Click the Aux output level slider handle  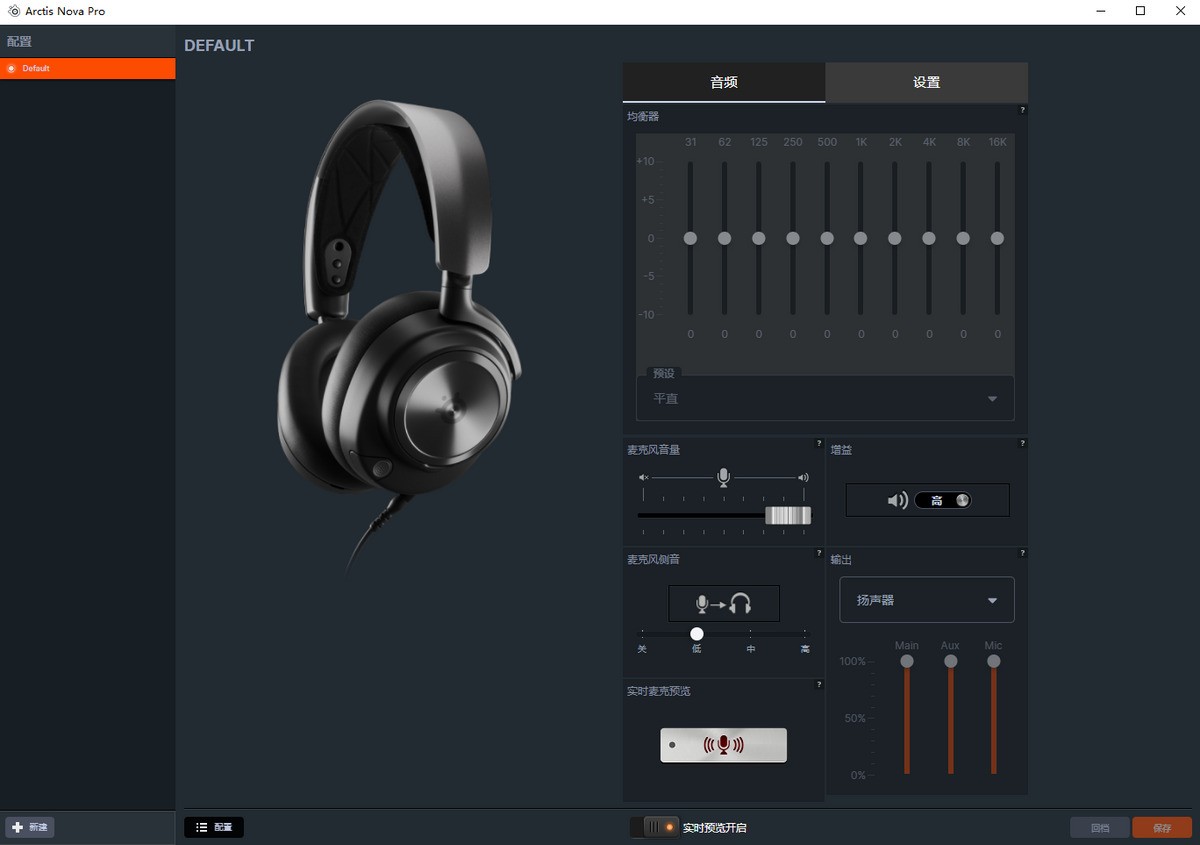pyautogui.click(x=950, y=661)
